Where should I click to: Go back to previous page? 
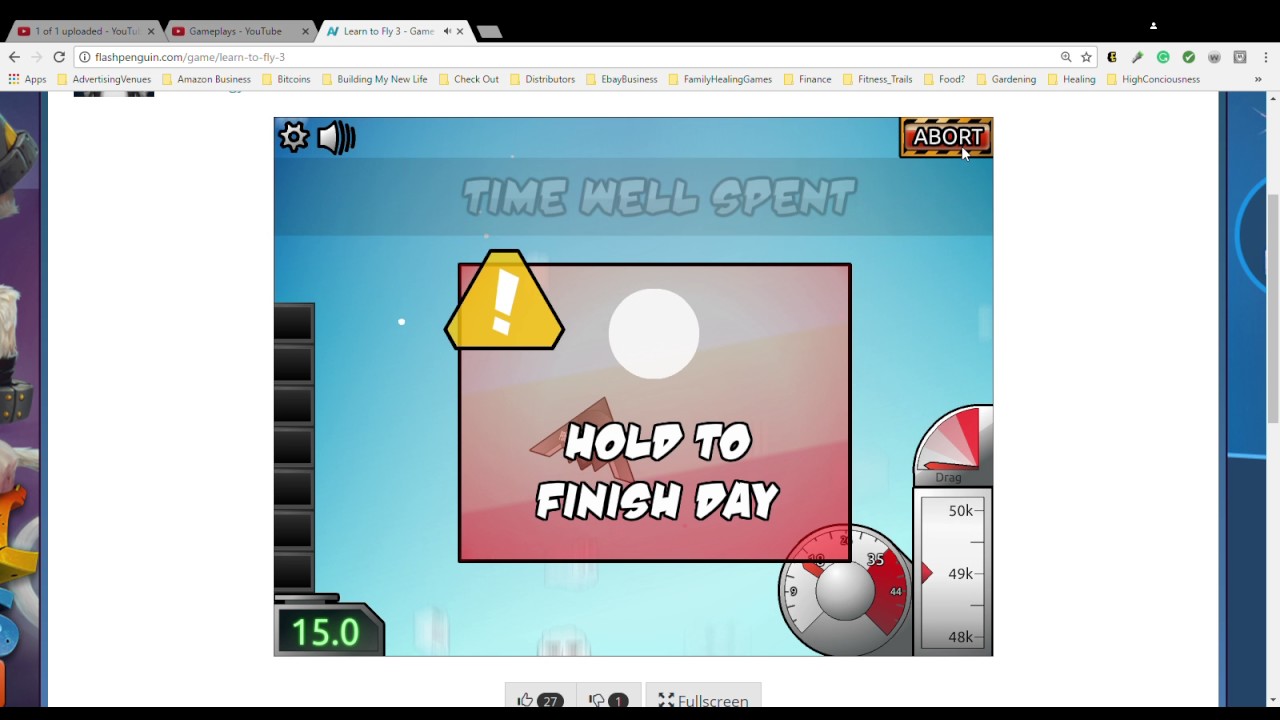tap(14, 57)
